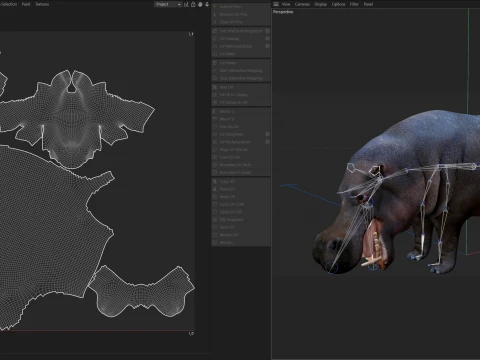Open the UV Rectangularize options gear

click(267, 142)
